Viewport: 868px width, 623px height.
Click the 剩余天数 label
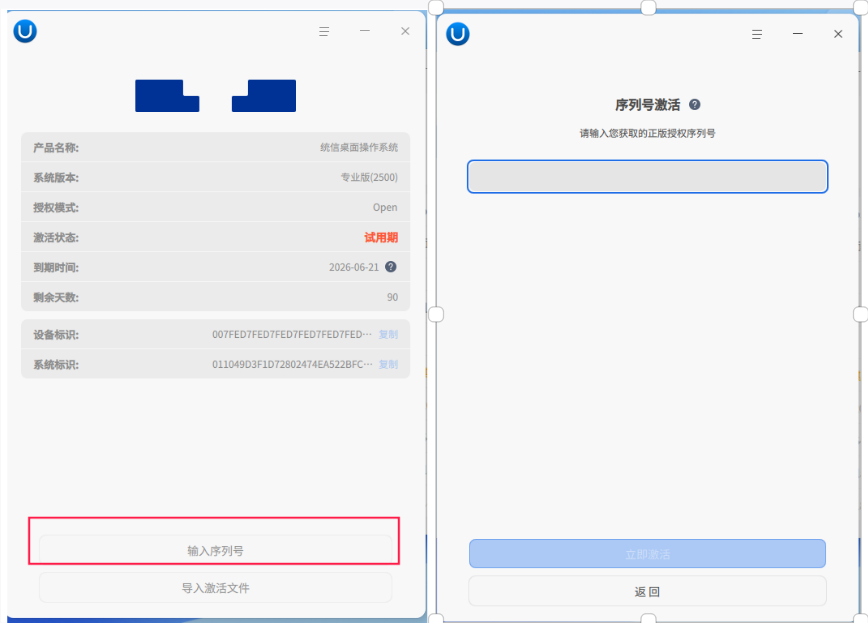pyautogui.click(x=56, y=297)
